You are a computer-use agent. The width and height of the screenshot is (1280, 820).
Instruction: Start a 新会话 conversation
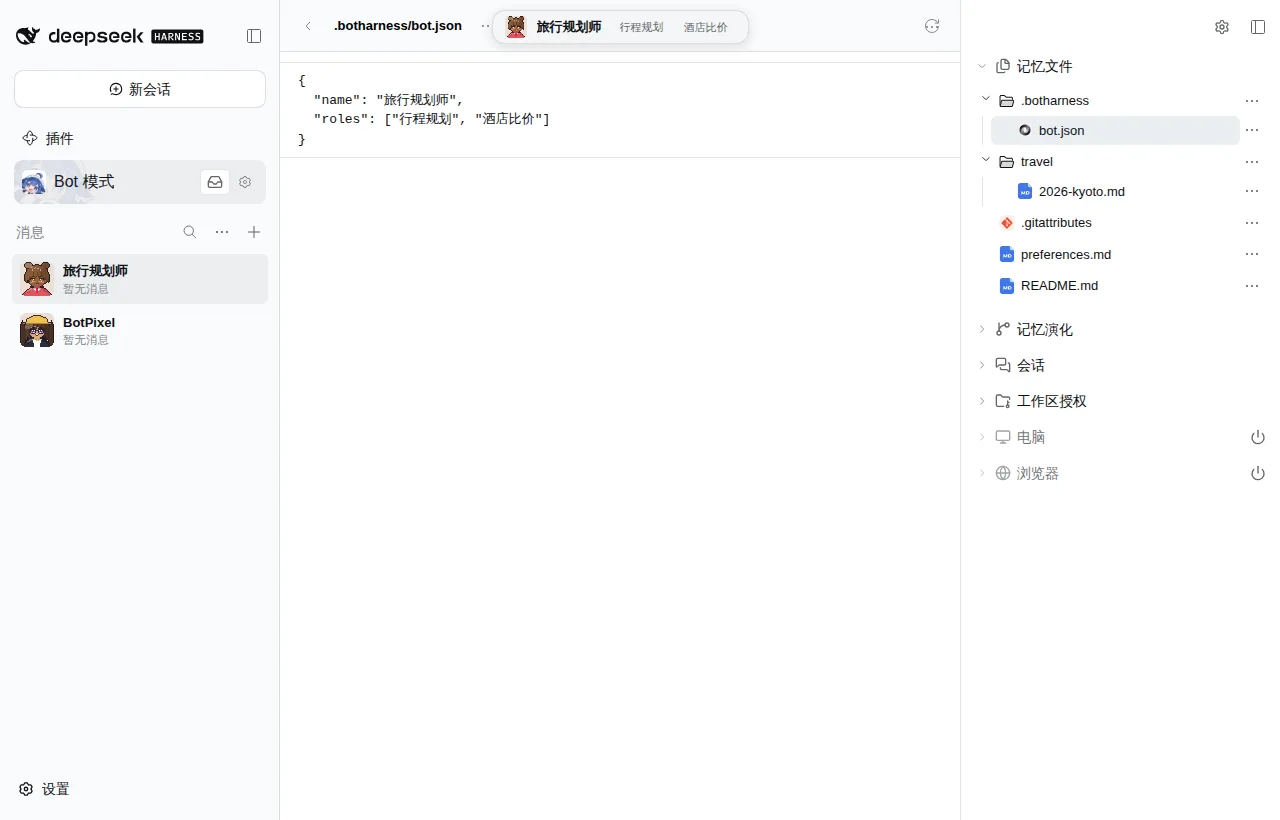tap(140, 89)
